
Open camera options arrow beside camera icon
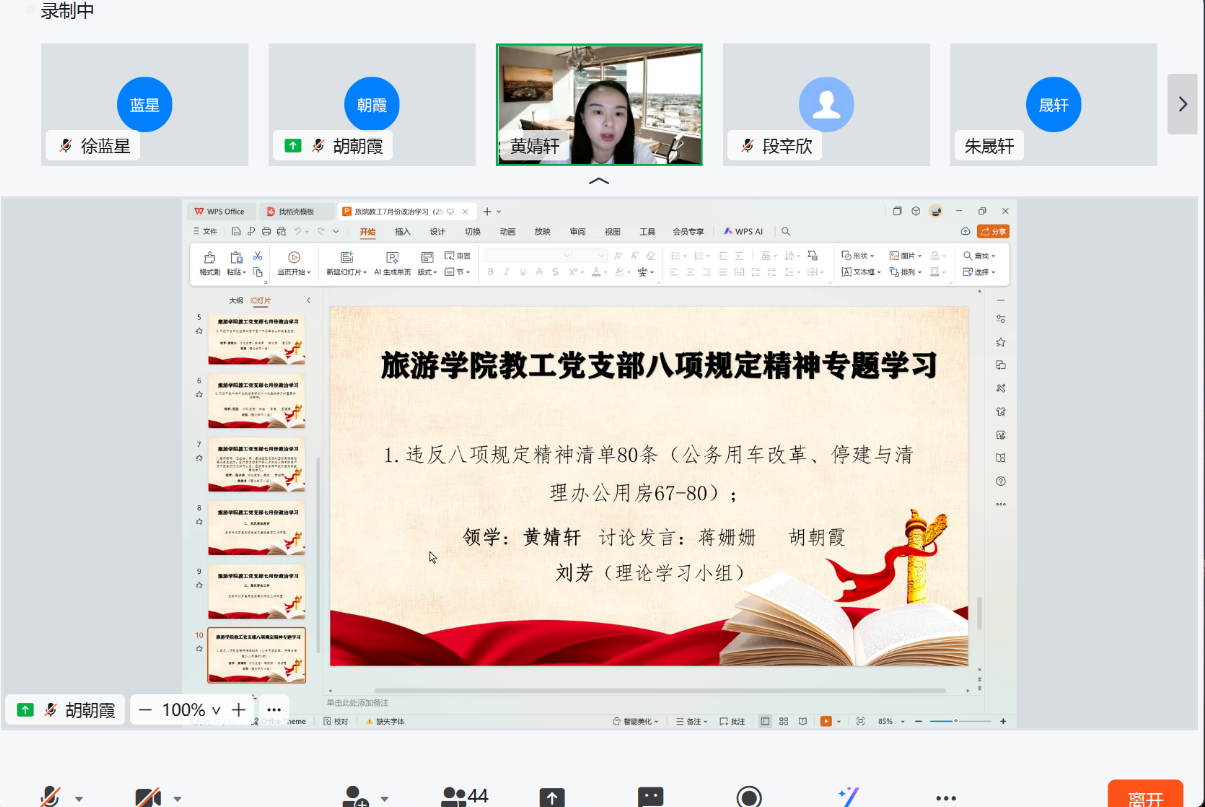(177, 799)
